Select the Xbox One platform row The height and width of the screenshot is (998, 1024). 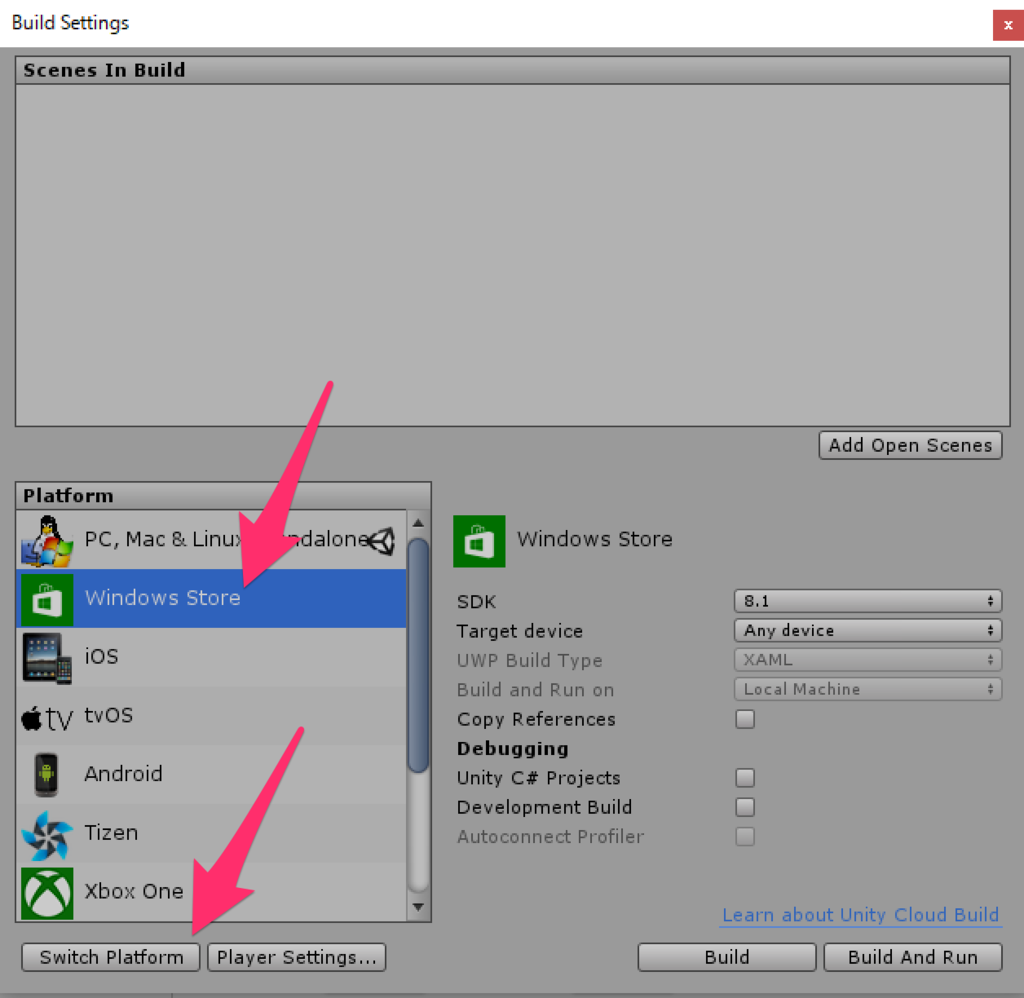click(x=211, y=892)
